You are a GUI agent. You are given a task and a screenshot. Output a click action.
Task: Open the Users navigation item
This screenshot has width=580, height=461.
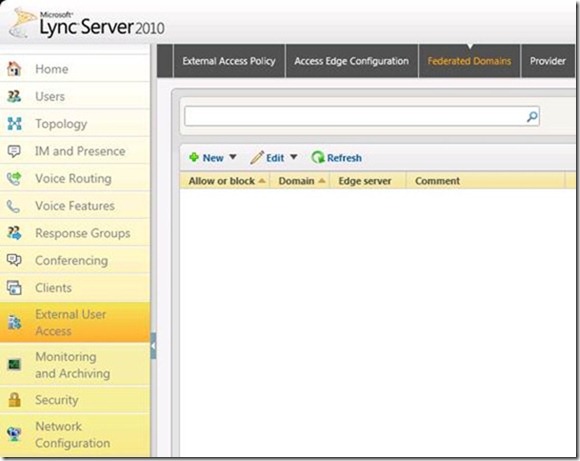pos(75,96)
